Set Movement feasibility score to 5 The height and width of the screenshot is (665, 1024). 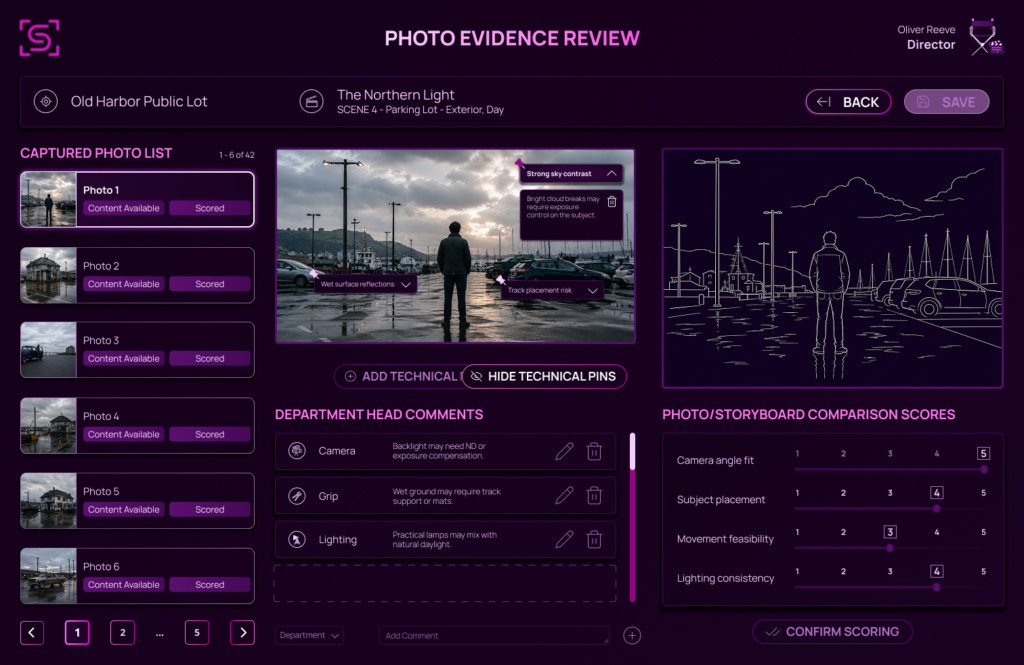click(x=984, y=532)
